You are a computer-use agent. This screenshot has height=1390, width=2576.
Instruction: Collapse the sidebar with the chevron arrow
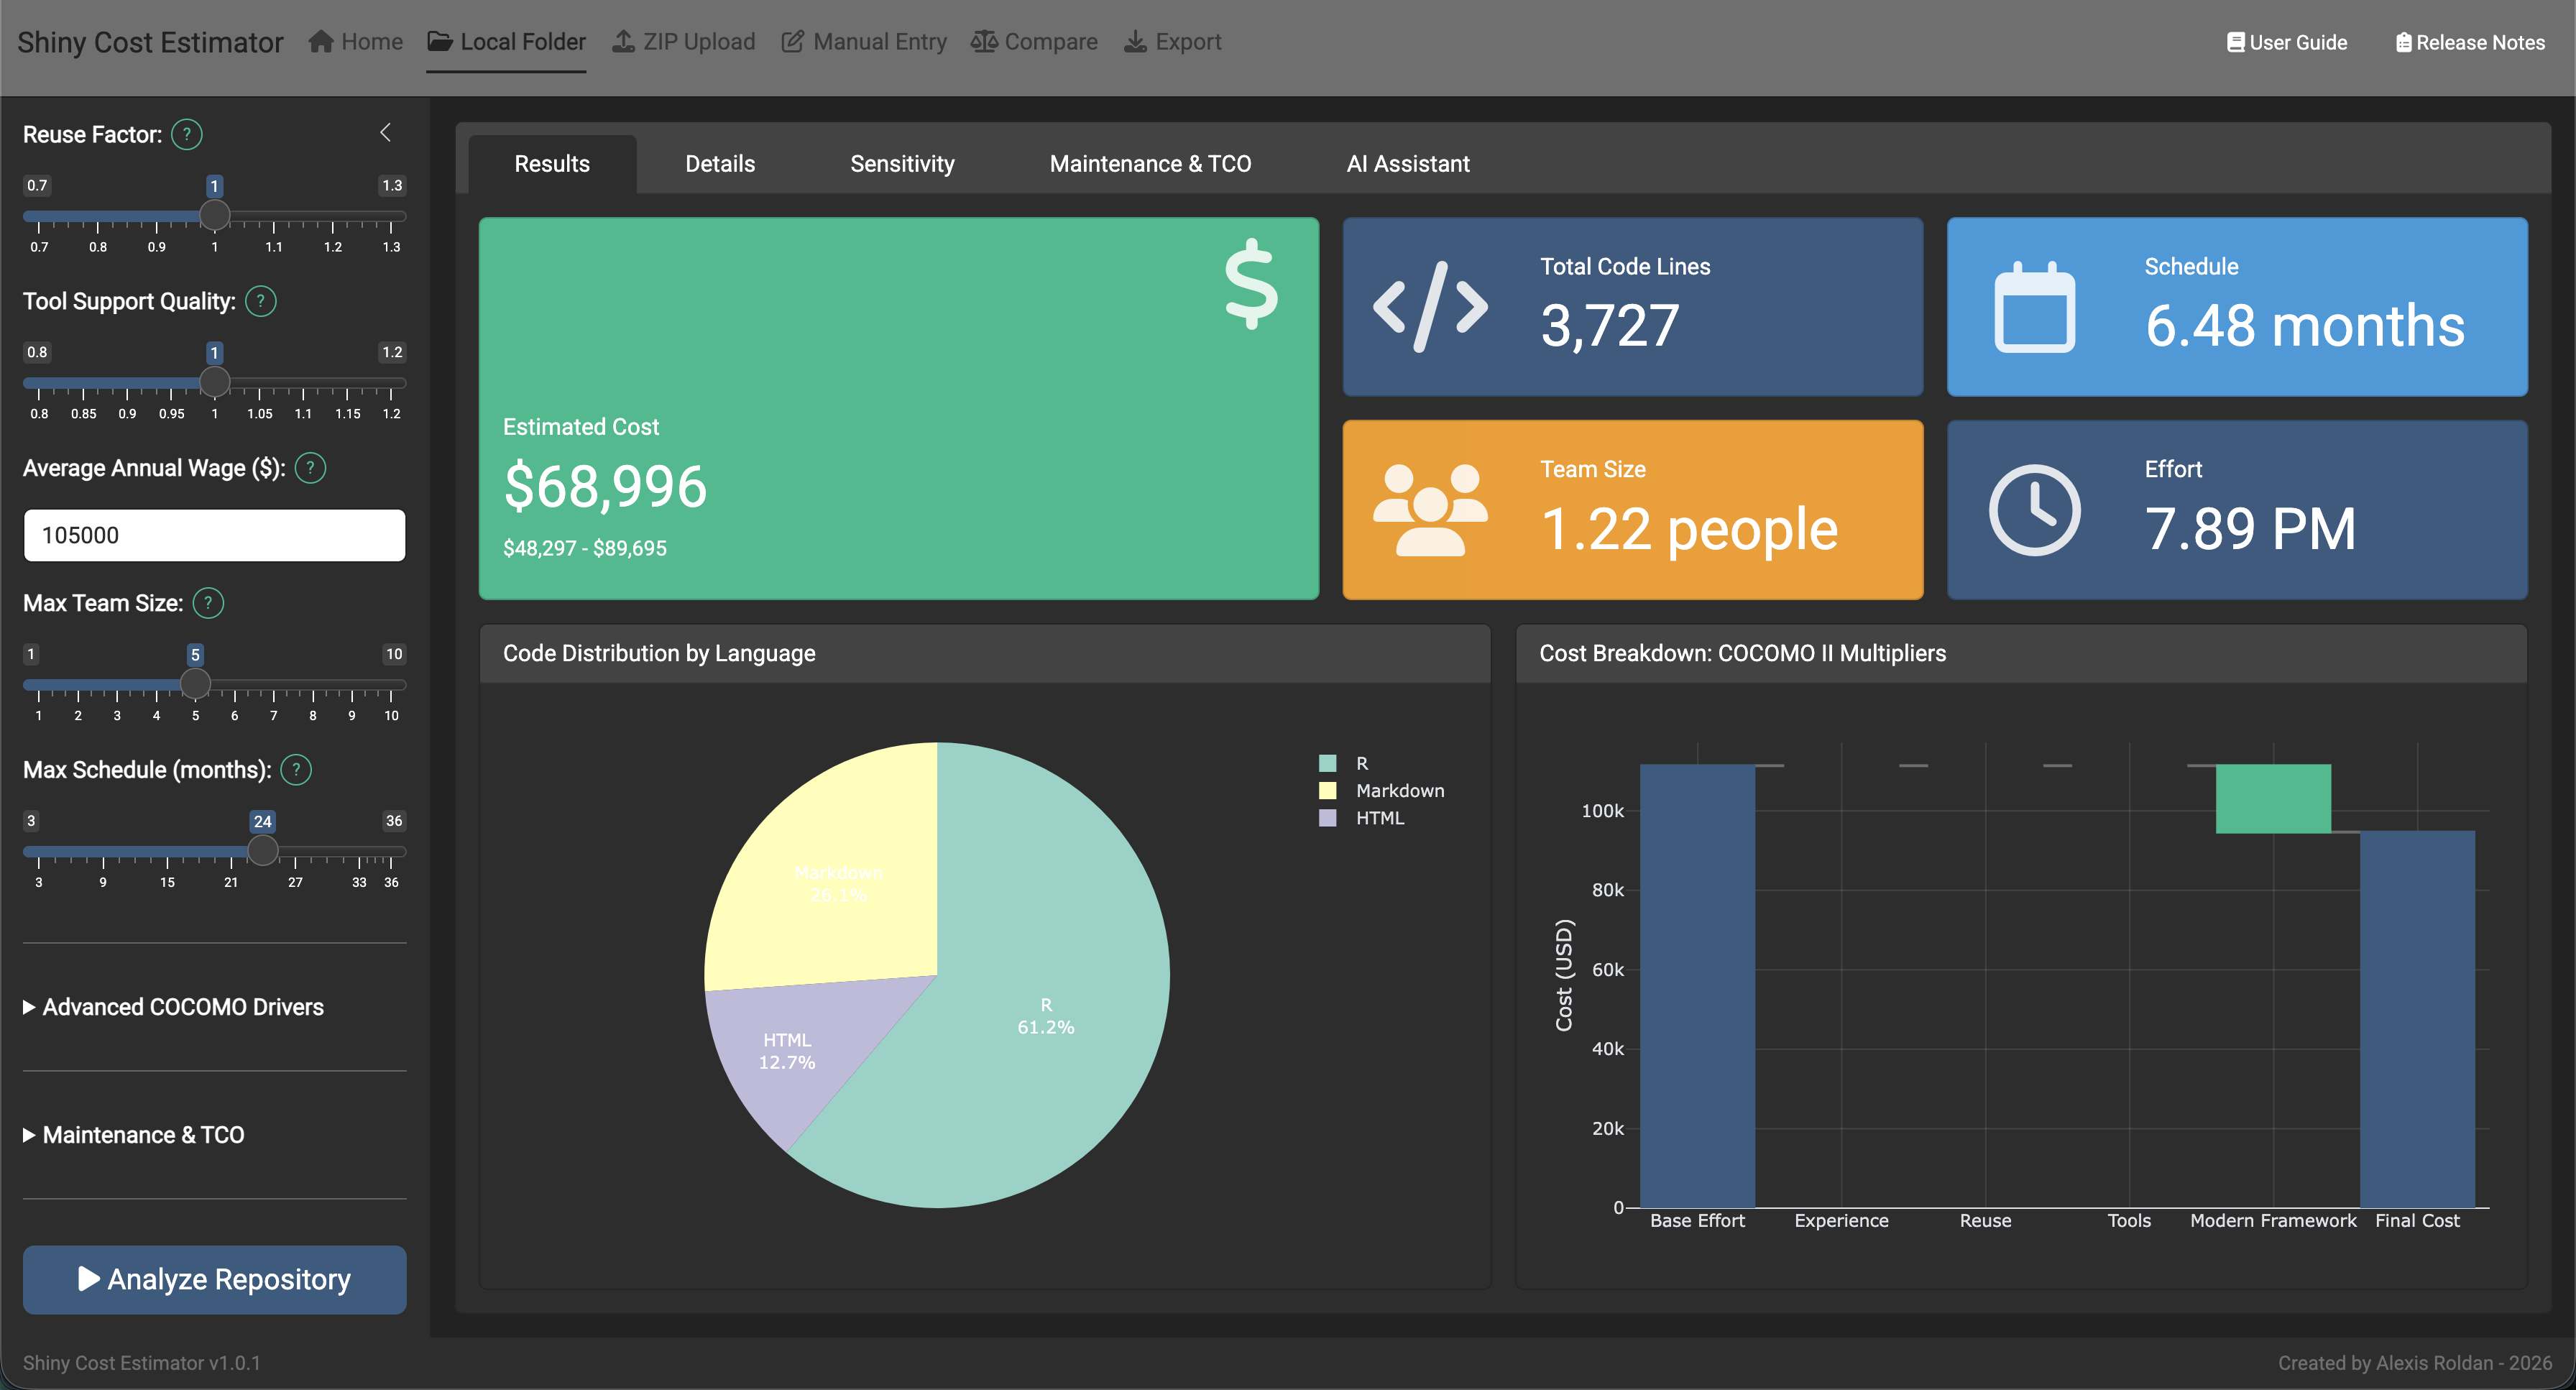click(386, 132)
